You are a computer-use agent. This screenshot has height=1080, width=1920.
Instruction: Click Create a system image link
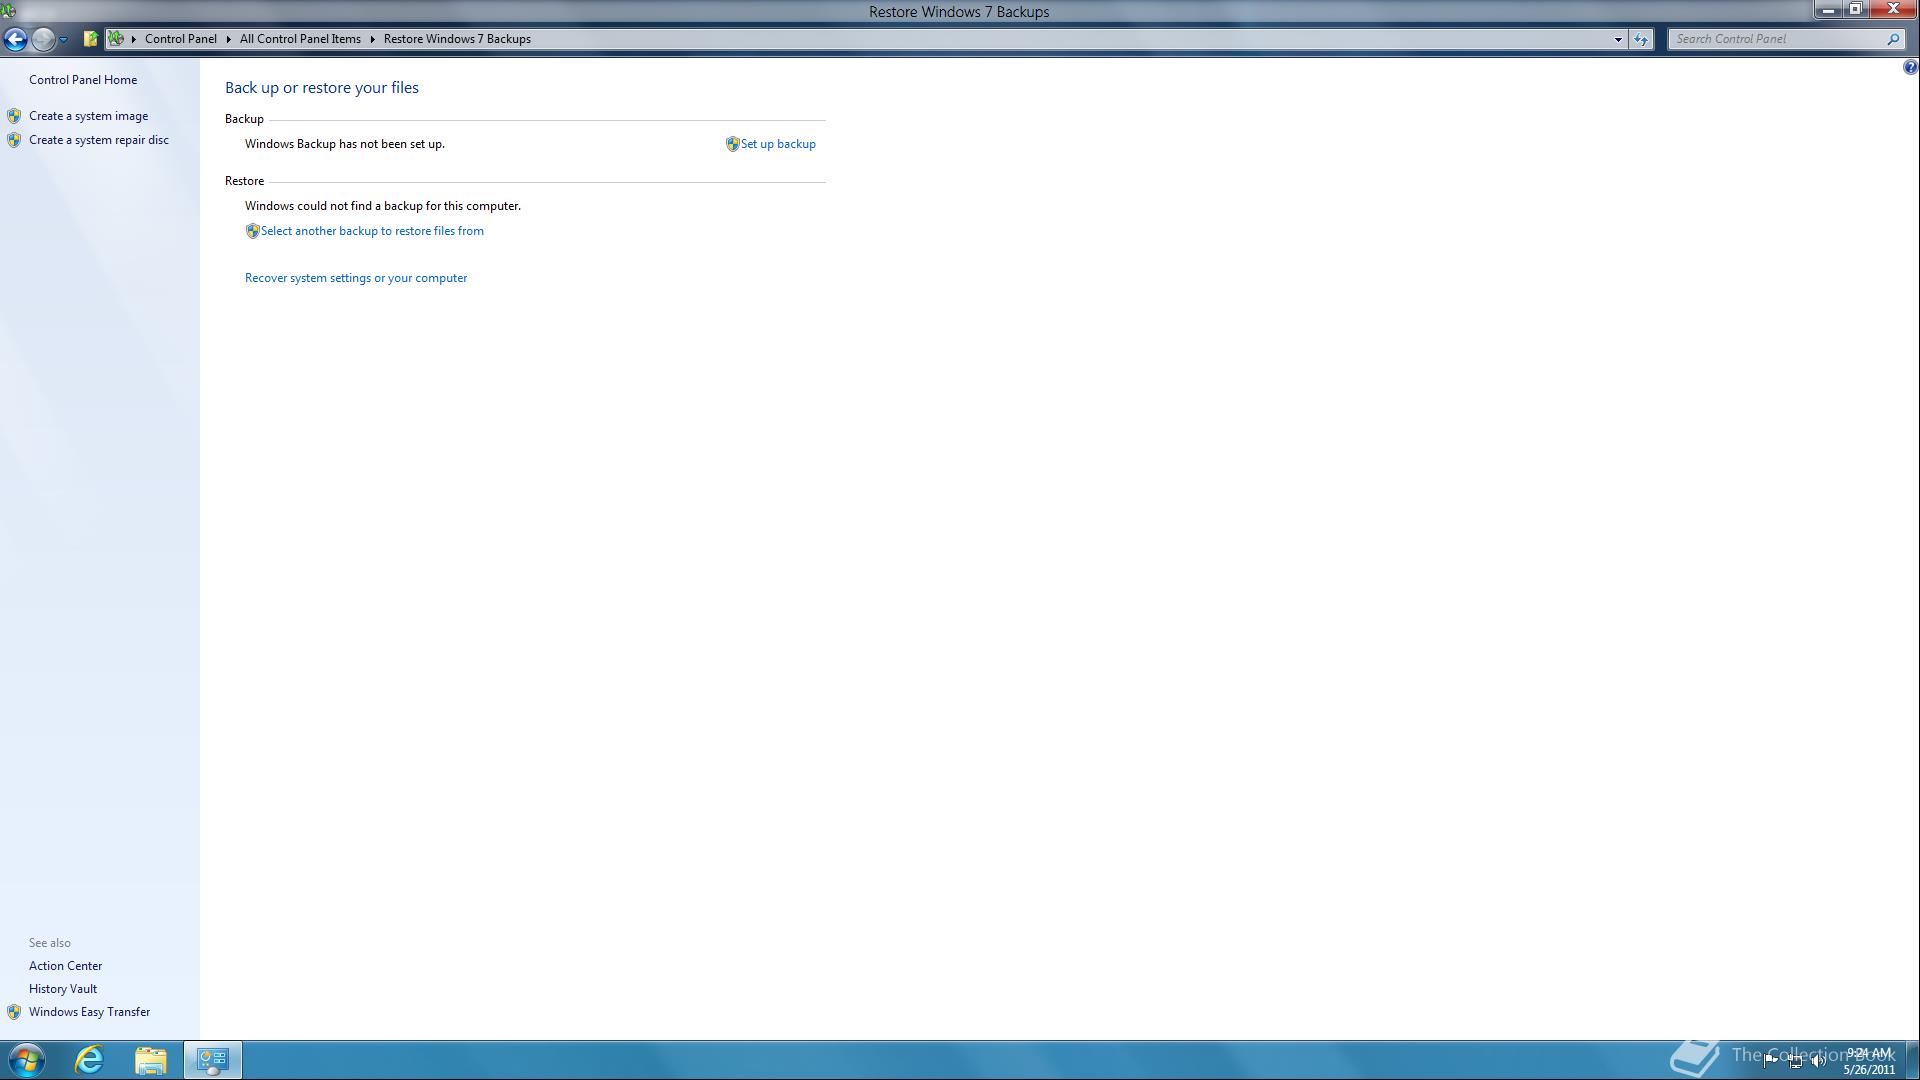88,116
